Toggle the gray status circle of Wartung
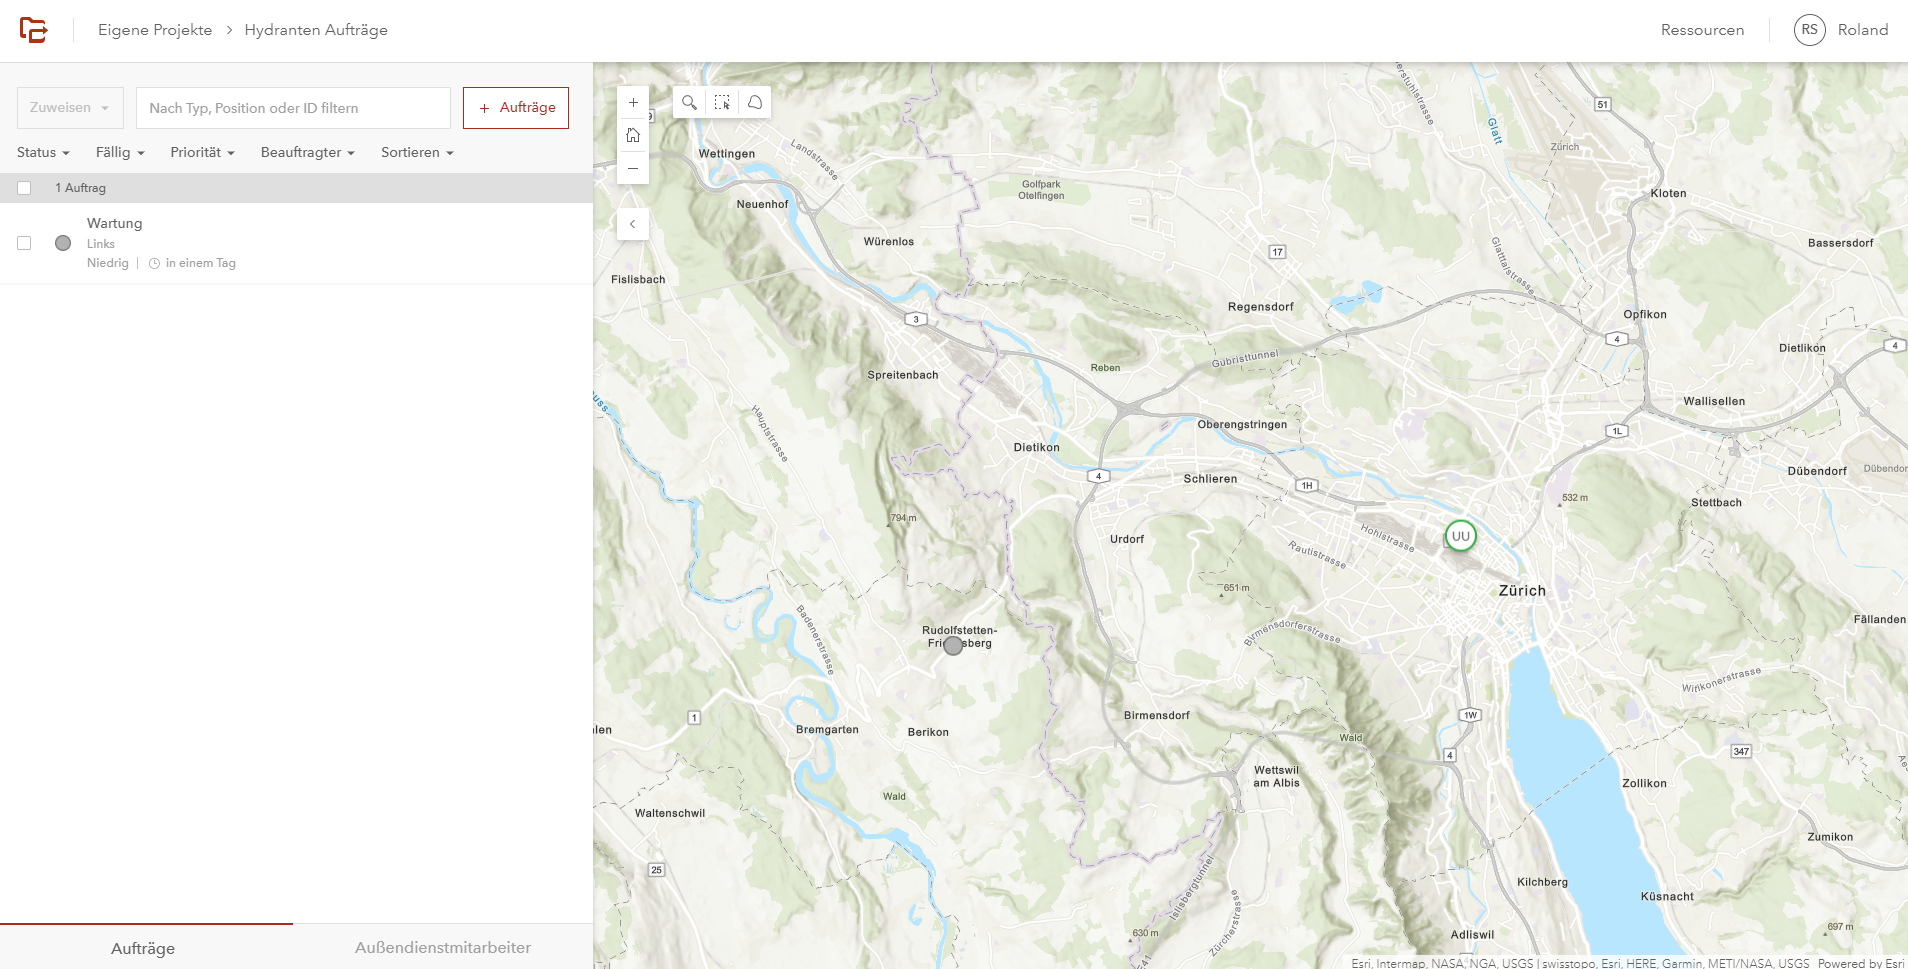Screen dimensions: 1908x969 (63, 242)
